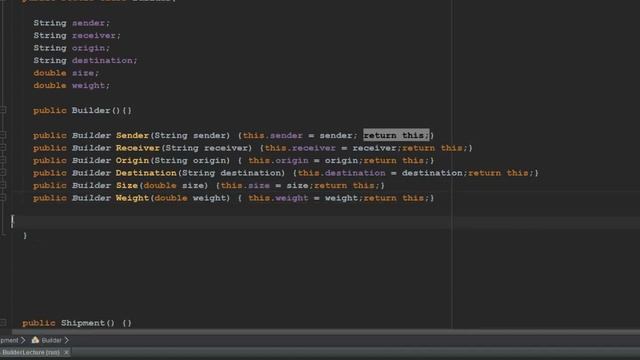Click the Weight method name
The width and height of the screenshot is (640, 360).
click(x=132, y=198)
